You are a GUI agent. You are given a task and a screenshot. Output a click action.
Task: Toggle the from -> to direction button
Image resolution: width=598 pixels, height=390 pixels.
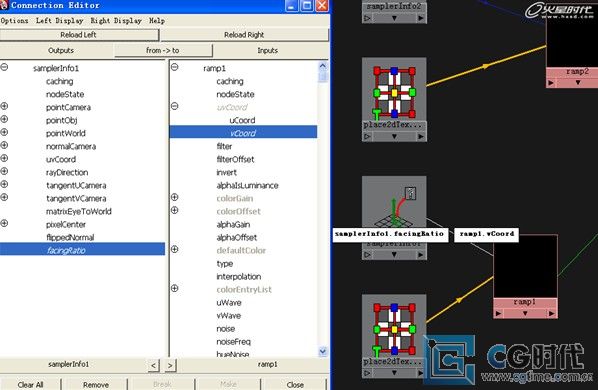(163, 50)
